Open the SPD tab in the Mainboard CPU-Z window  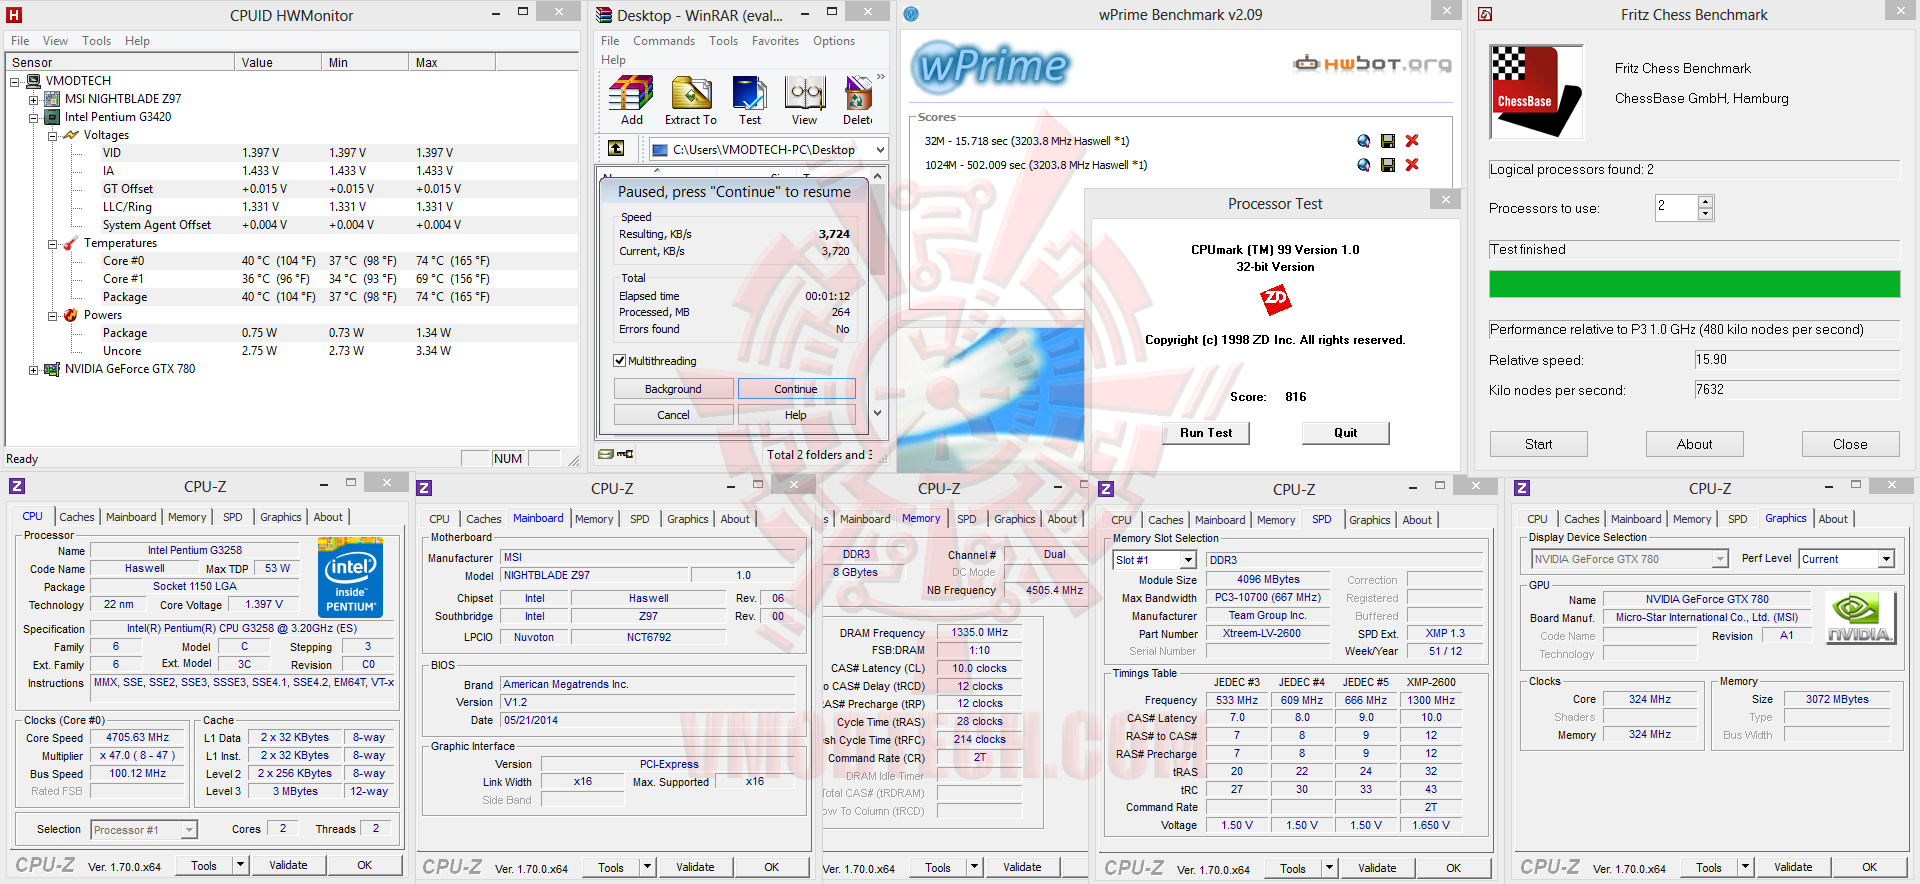coord(640,519)
